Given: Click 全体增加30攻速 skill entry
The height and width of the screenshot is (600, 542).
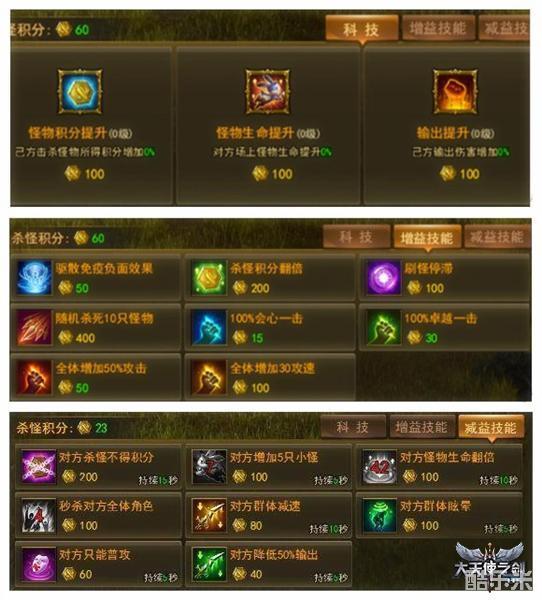Looking at the screenshot, I should pyautogui.click(x=270, y=377).
